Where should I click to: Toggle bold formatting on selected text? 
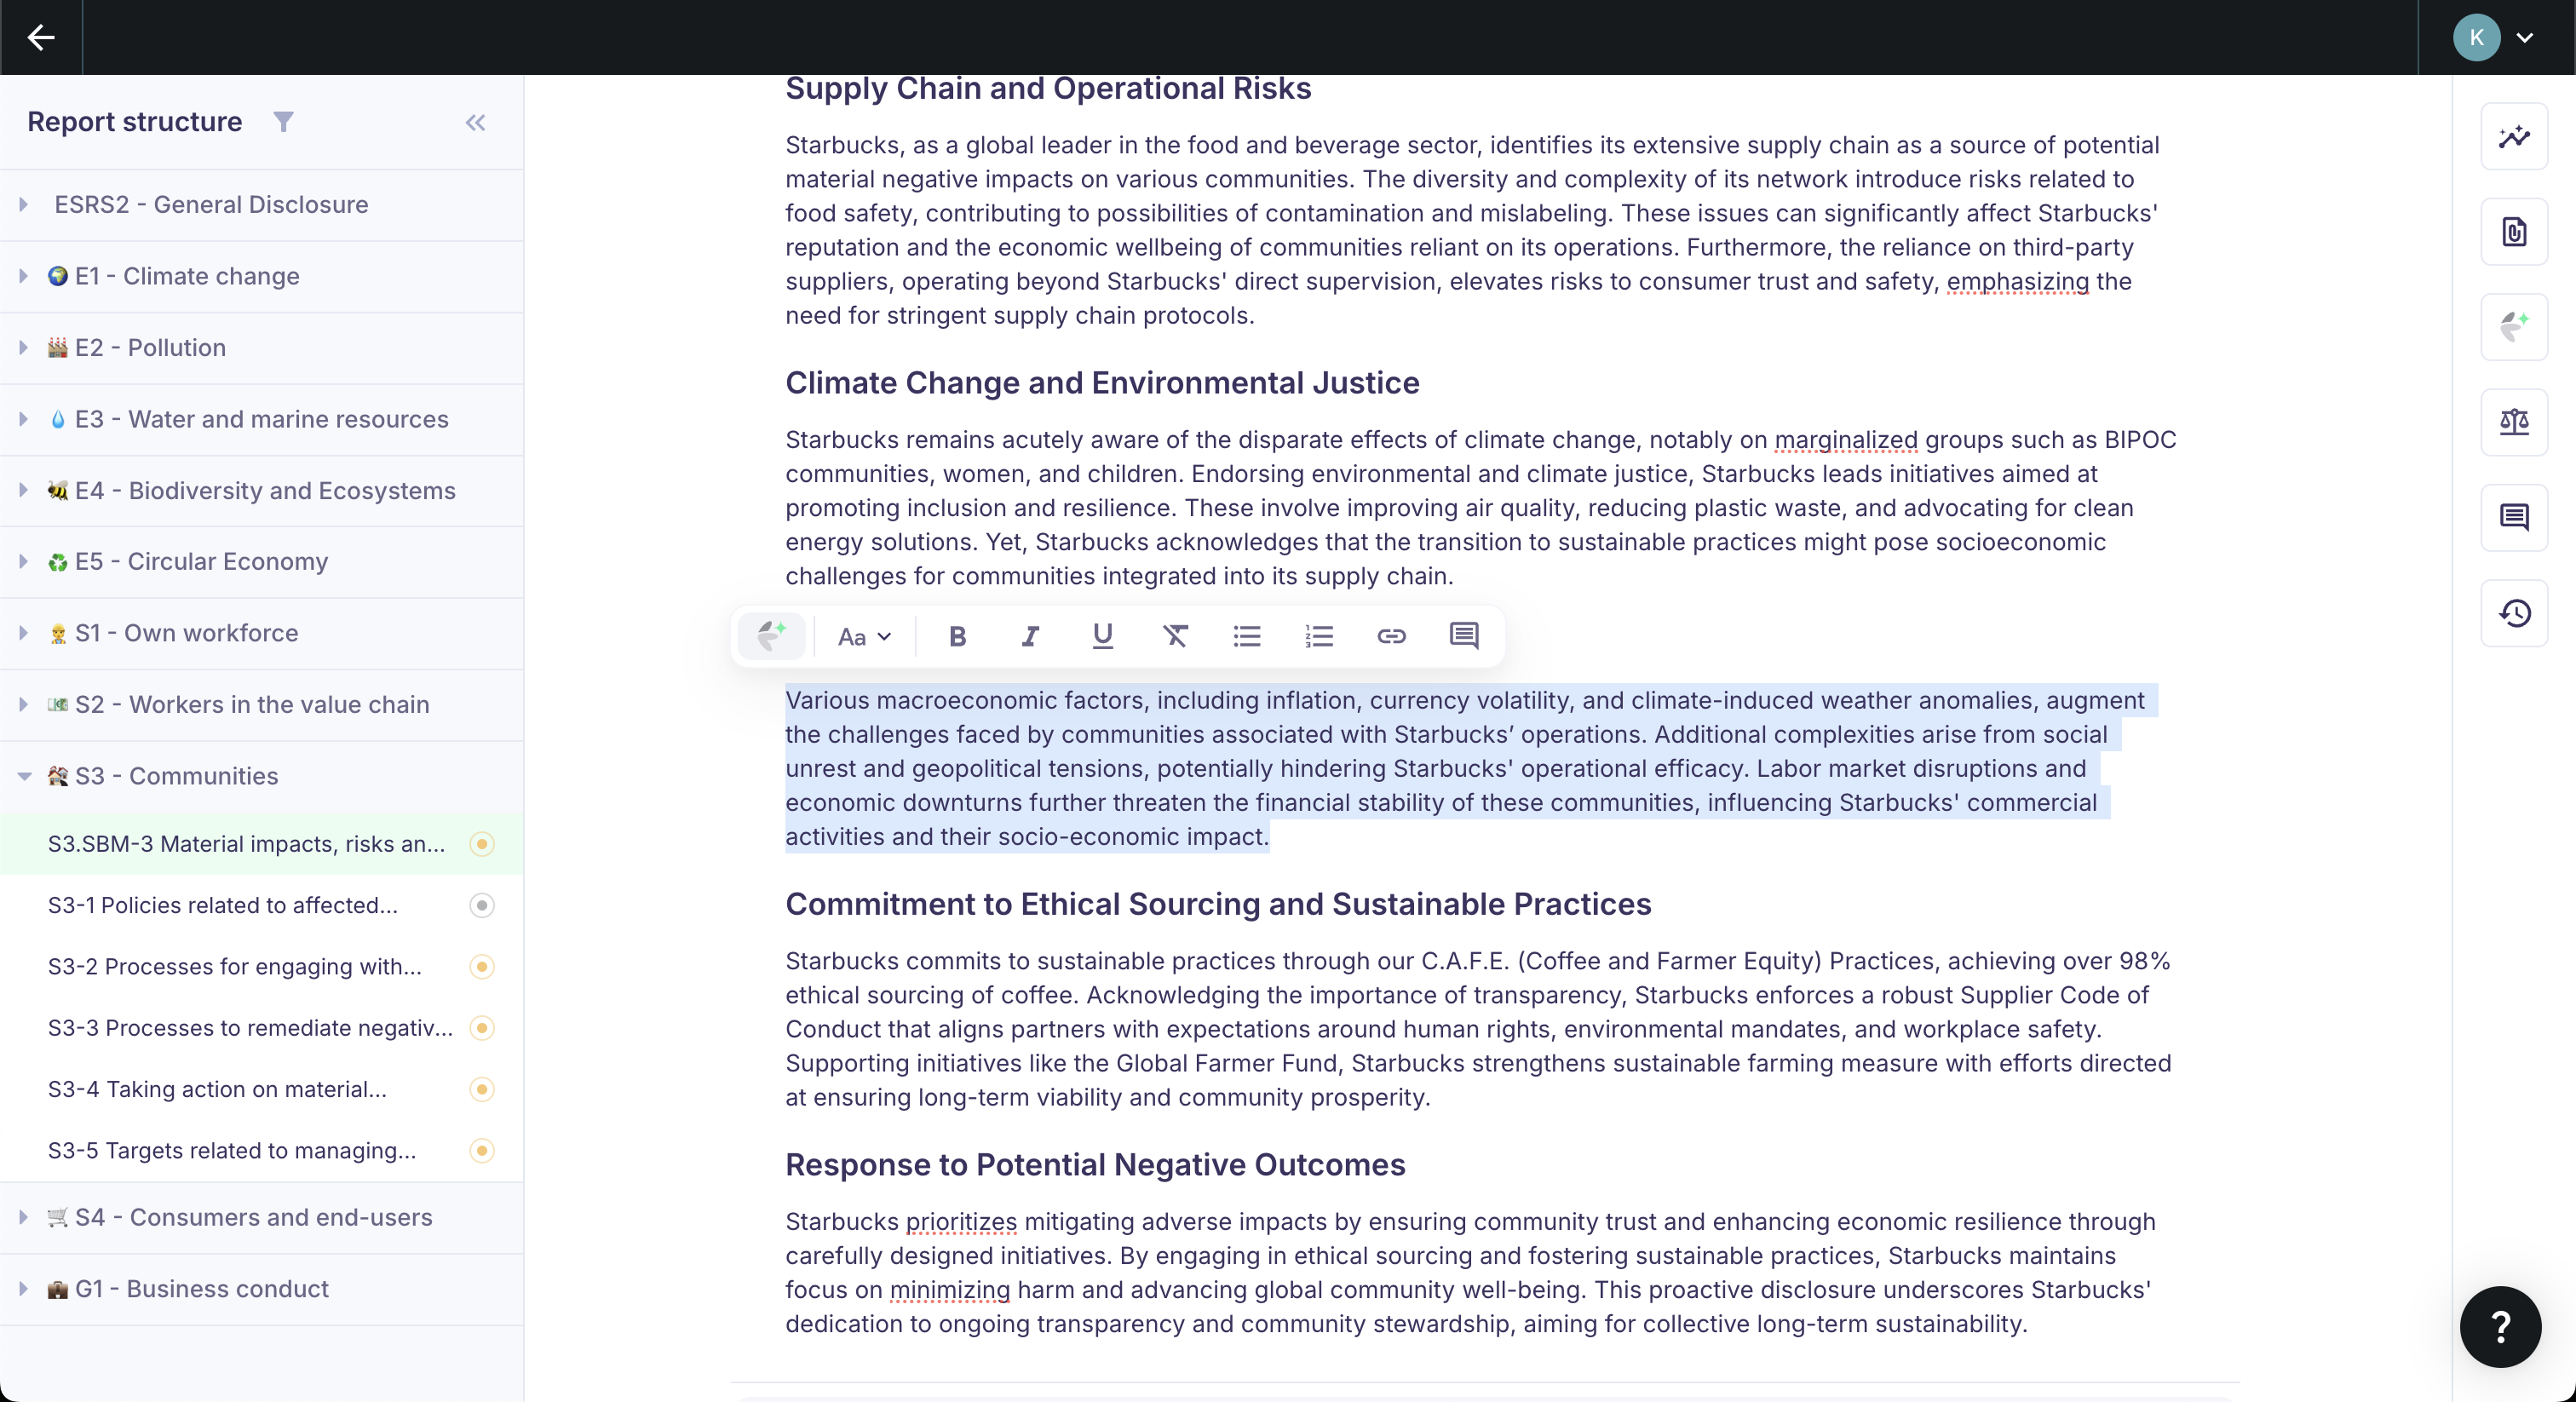pyautogui.click(x=957, y=636)
